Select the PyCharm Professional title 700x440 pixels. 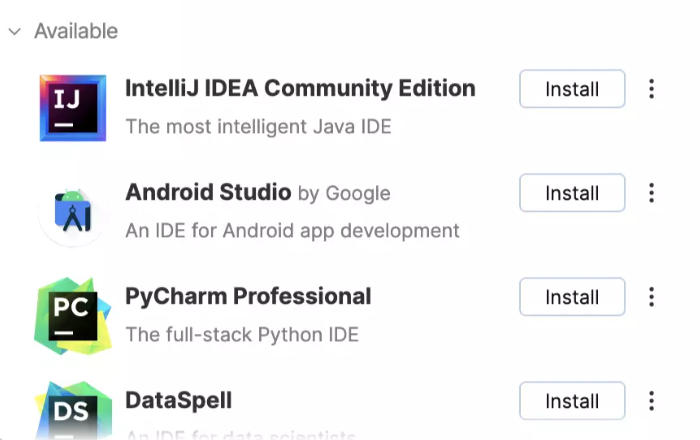(248, 297)
